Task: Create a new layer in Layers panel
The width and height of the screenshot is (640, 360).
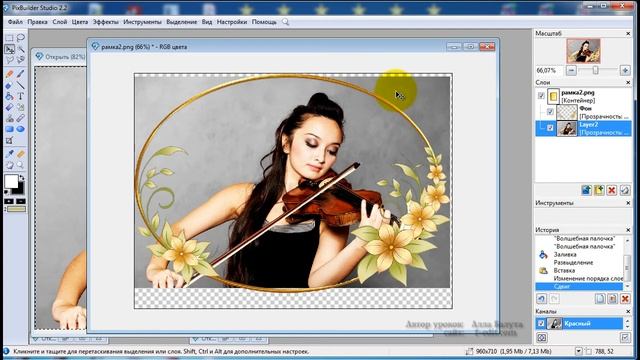Action: click(599, 190)
